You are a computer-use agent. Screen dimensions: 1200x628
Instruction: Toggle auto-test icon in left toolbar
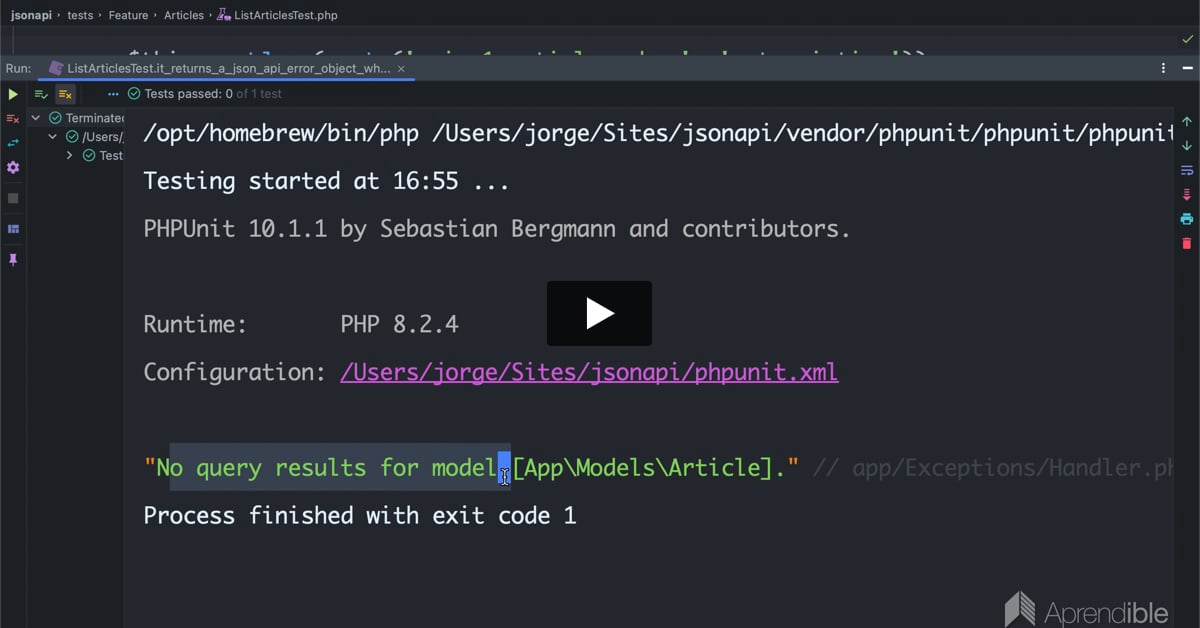click(13, 143)
